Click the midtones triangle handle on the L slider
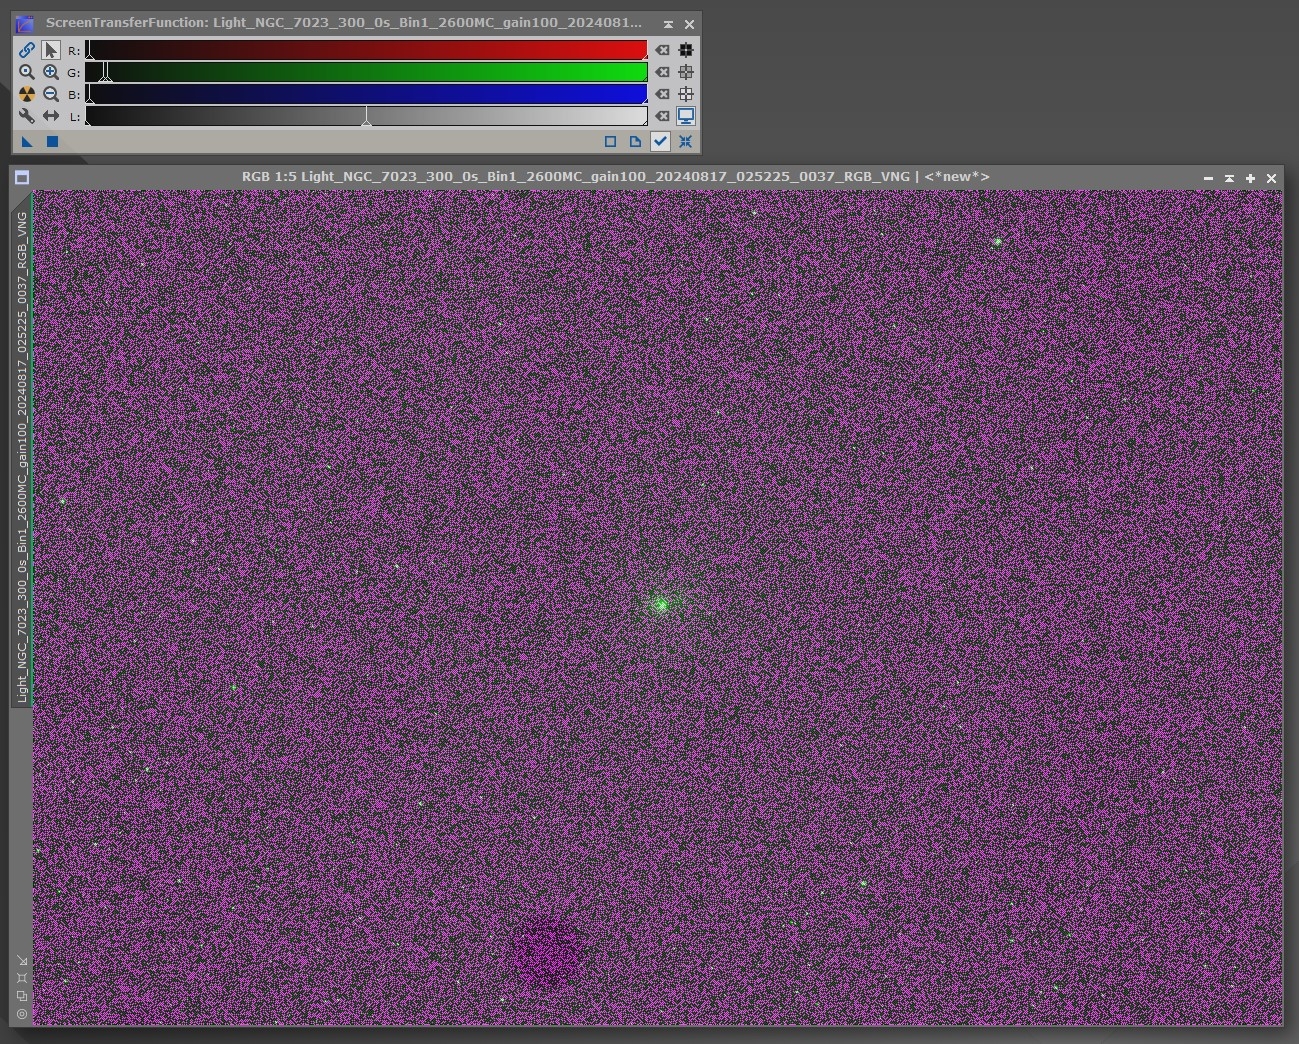 coord(366,121)
